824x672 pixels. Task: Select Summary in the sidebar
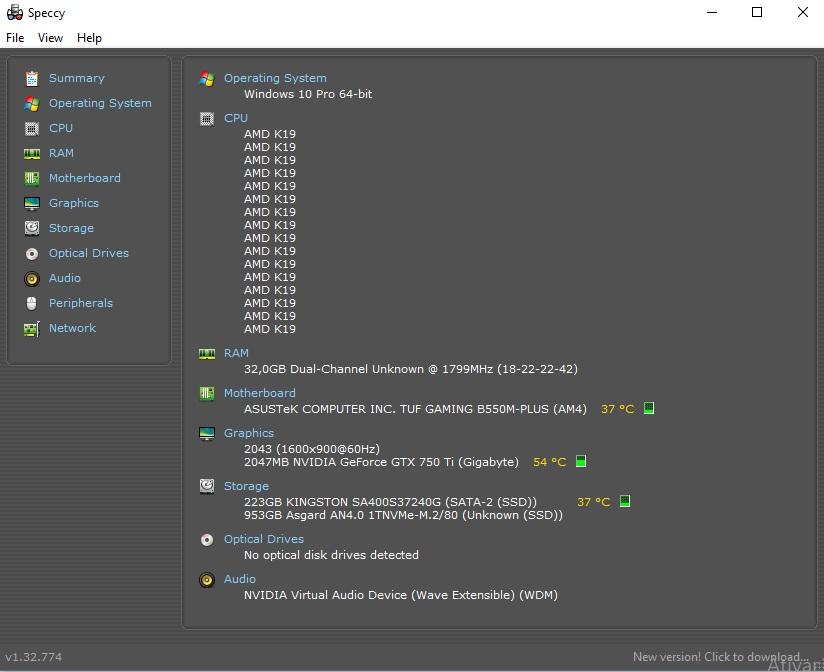coord(77,78)
